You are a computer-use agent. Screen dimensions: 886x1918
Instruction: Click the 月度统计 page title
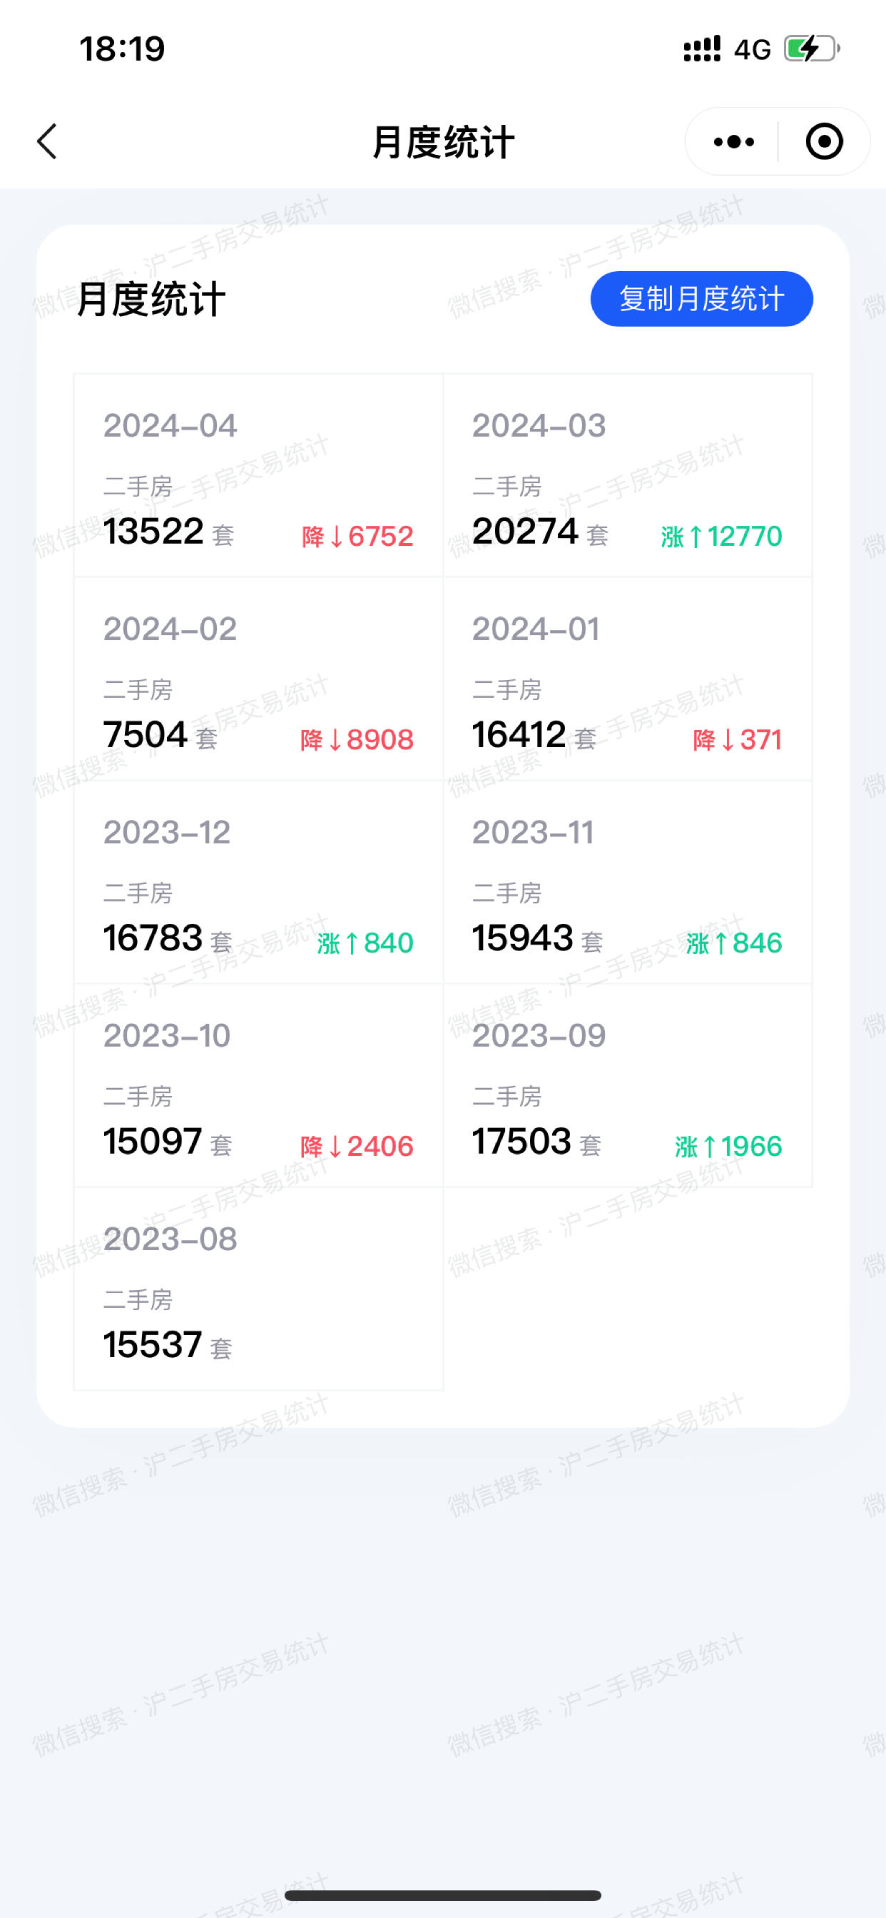click(443, 142)
